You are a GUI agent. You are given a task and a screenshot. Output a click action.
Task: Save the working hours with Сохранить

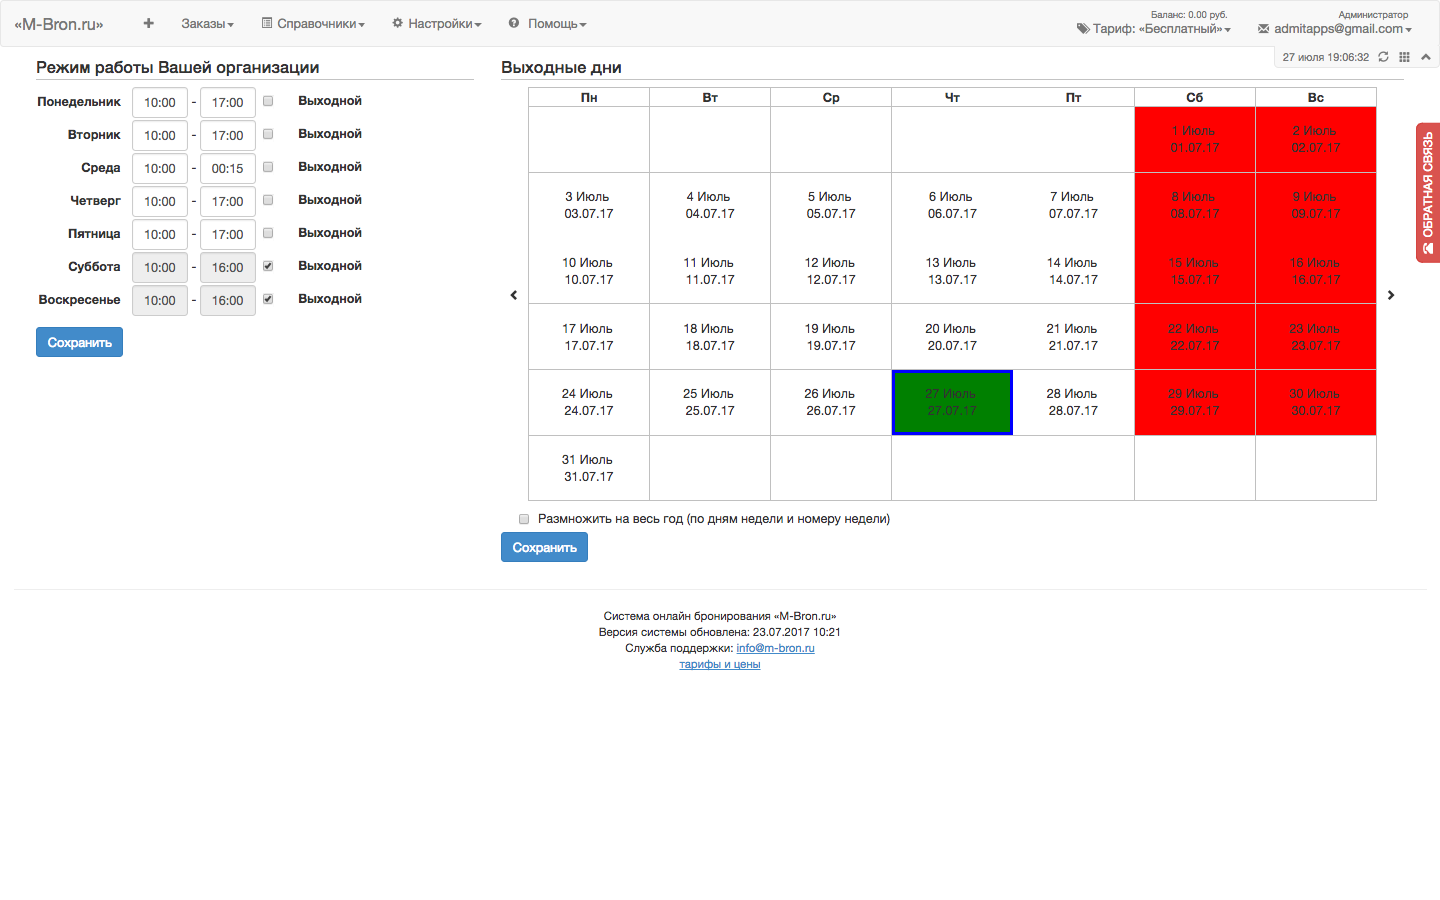79,342
